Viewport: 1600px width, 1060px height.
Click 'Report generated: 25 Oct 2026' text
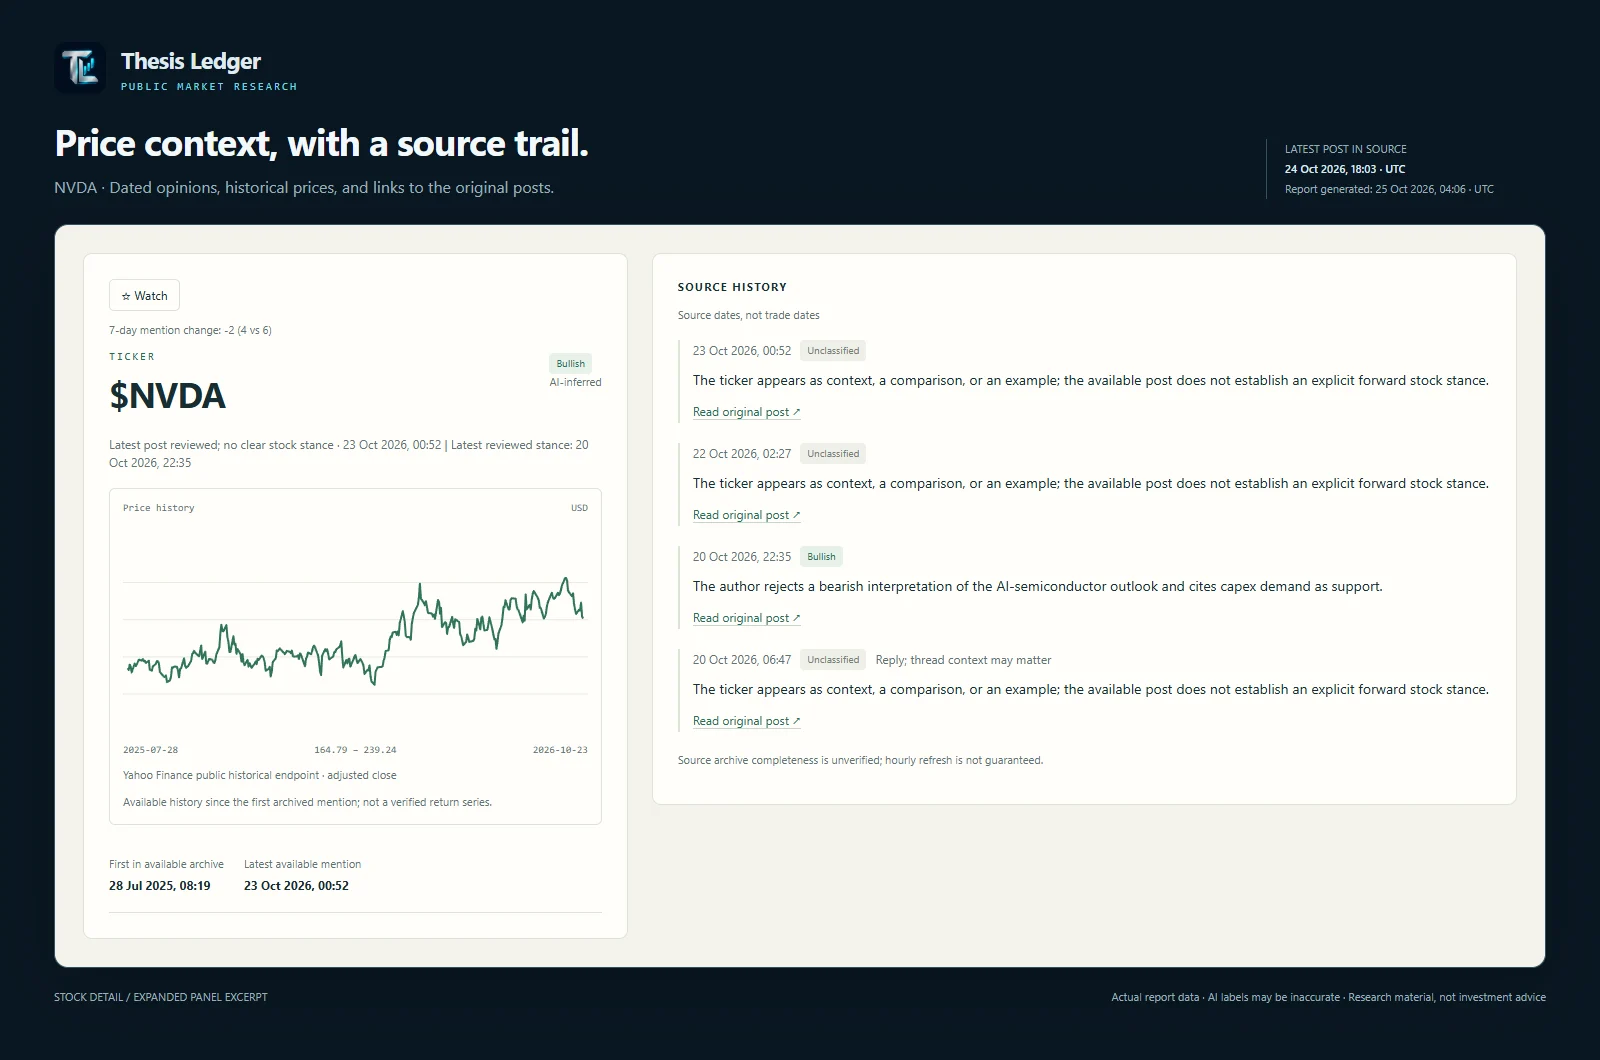pos(1389,189)
